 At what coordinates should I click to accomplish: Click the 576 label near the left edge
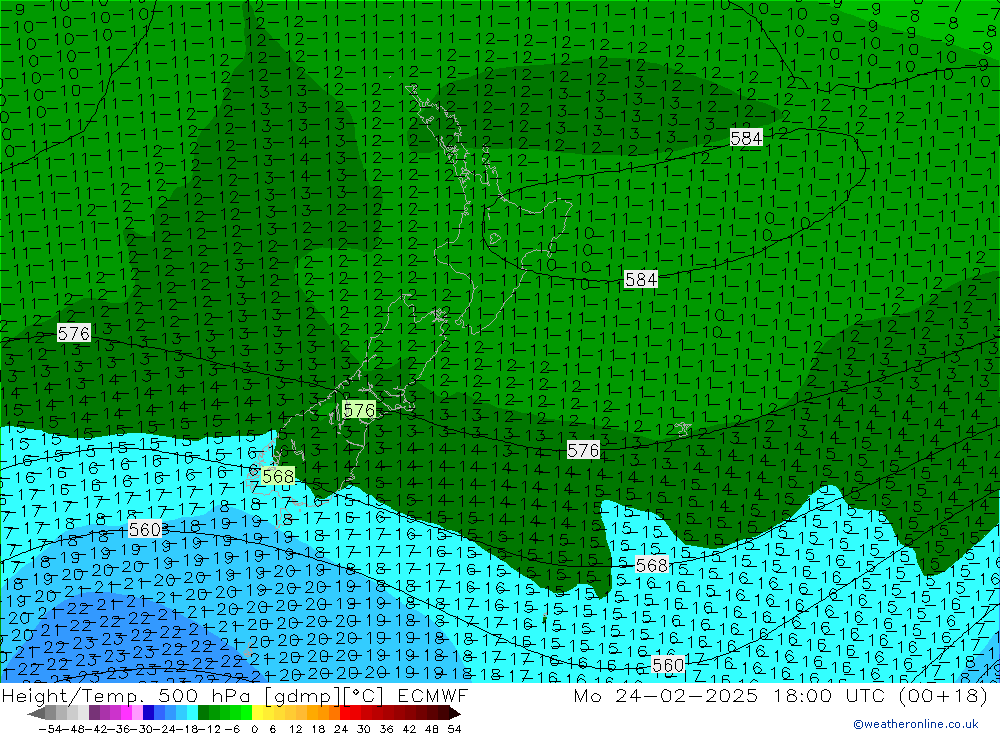click(x=74, y=333)
